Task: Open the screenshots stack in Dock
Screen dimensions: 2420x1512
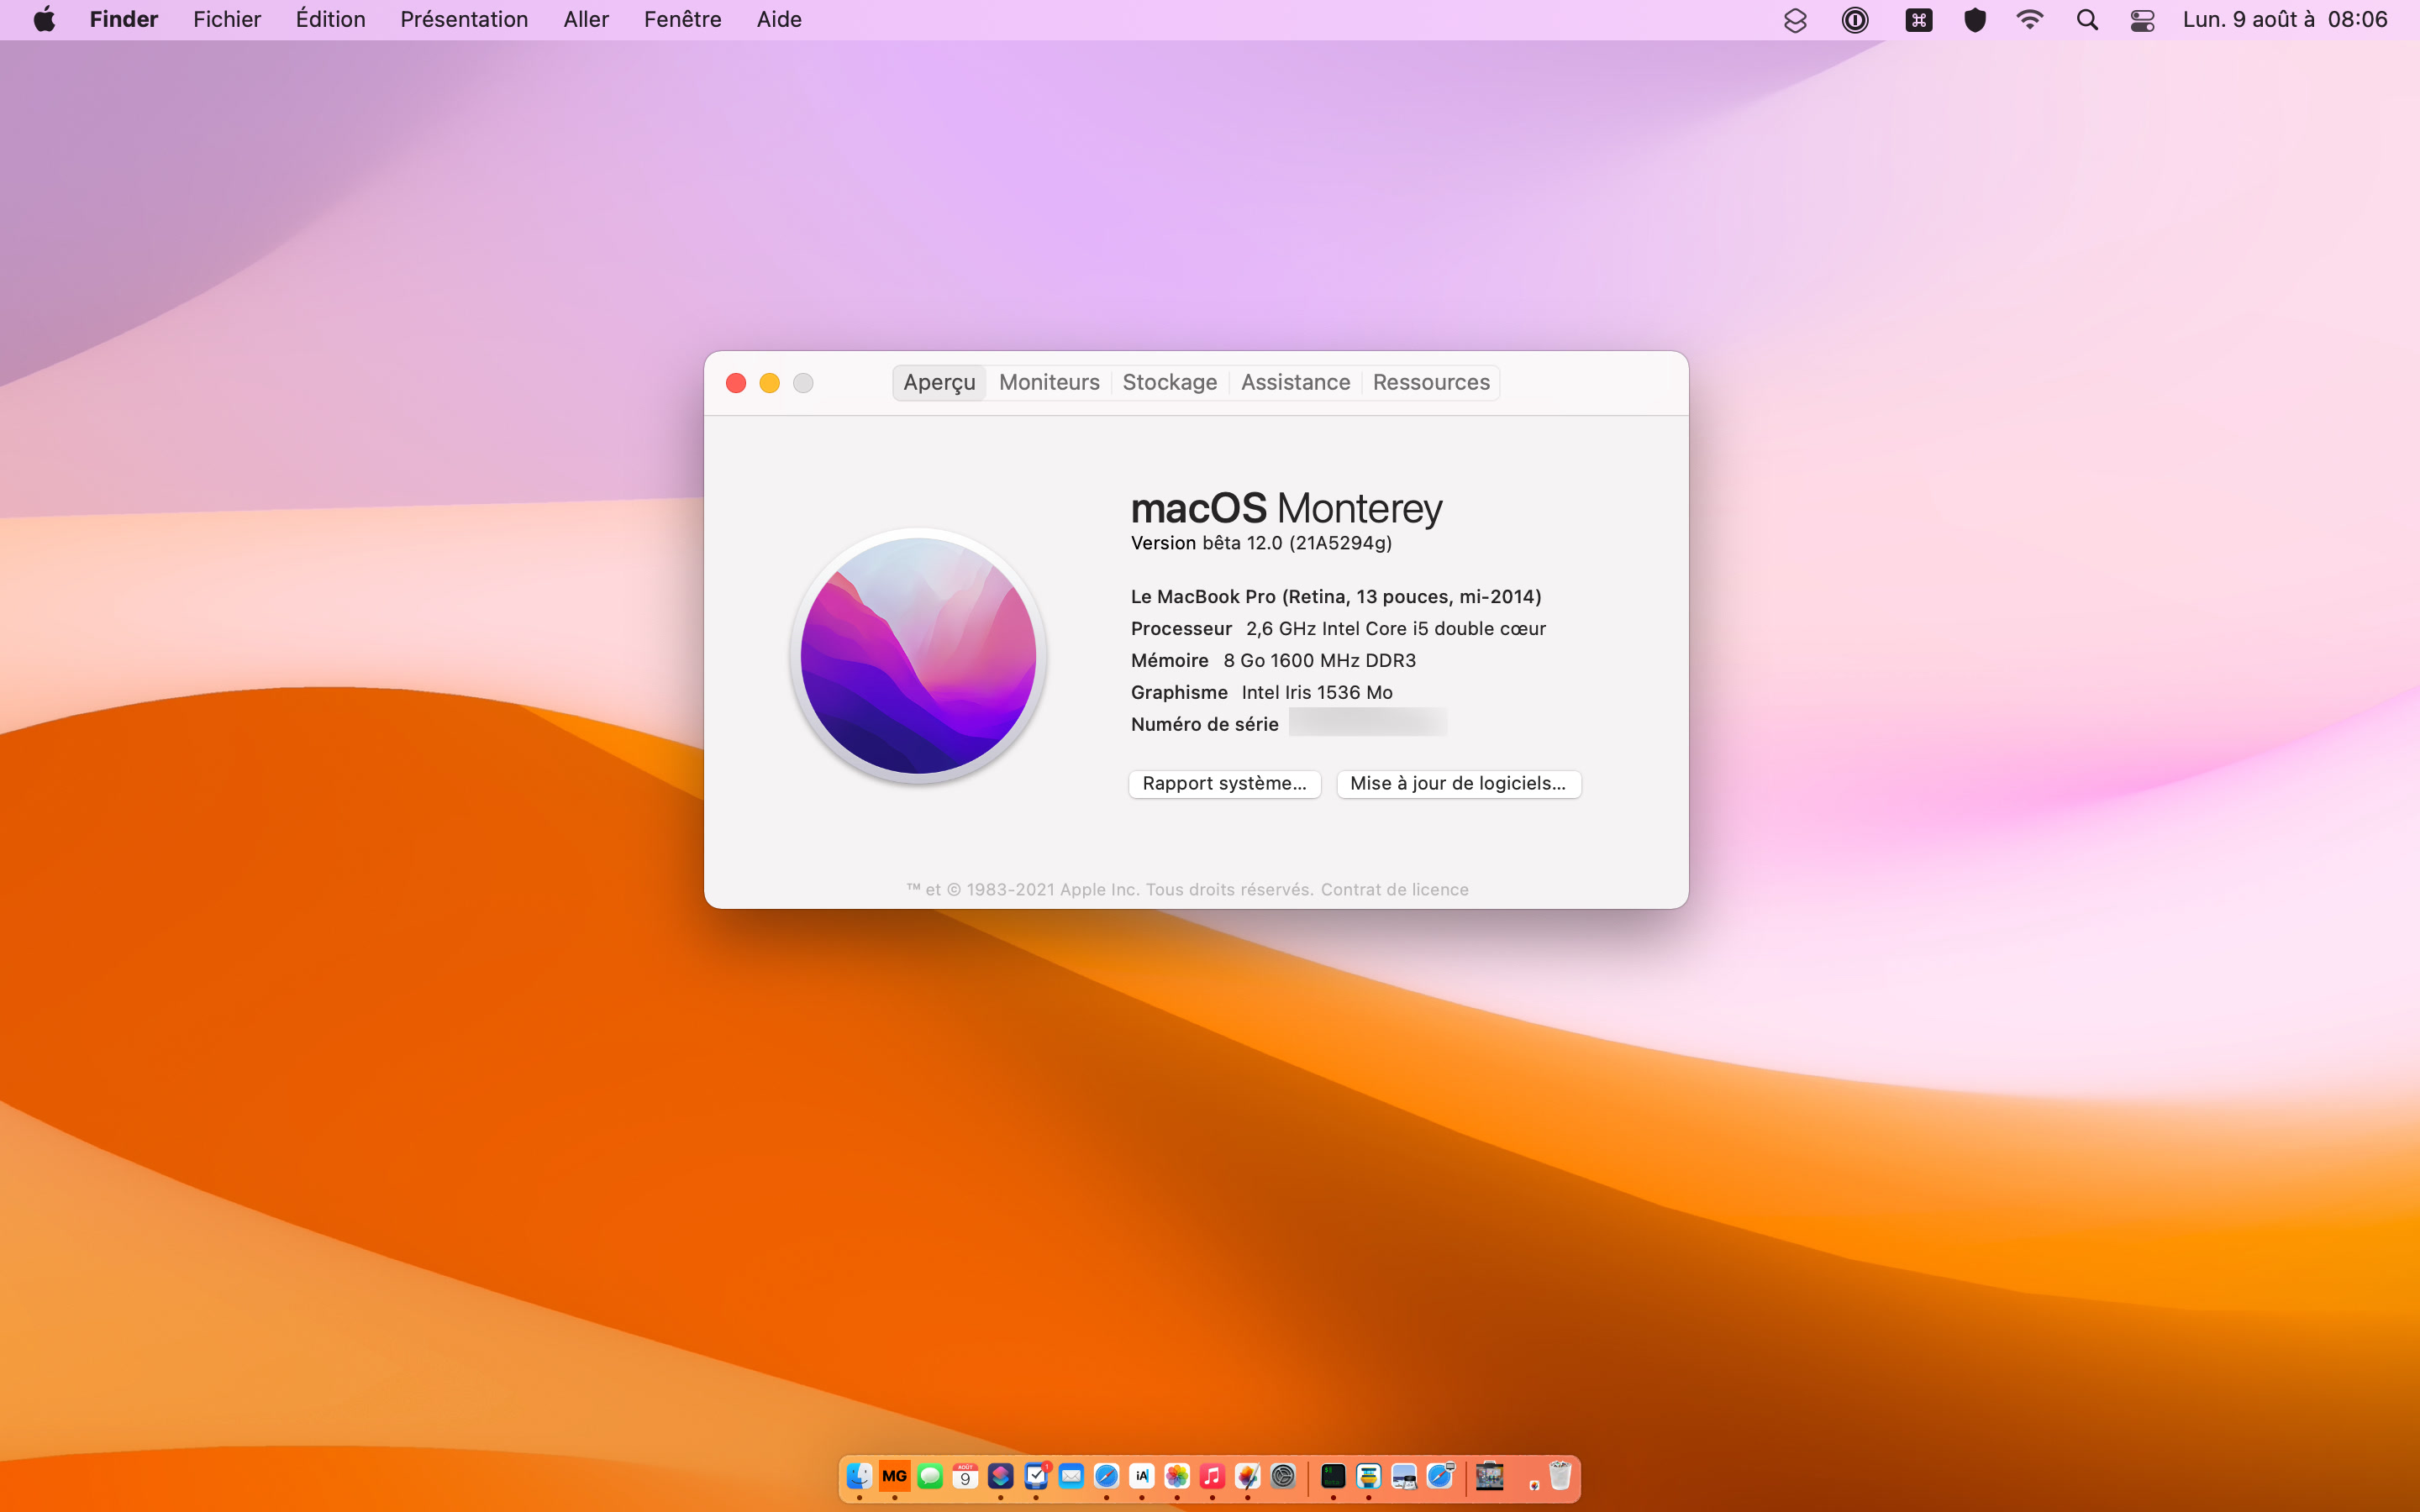Action: pos(1490,1476)
